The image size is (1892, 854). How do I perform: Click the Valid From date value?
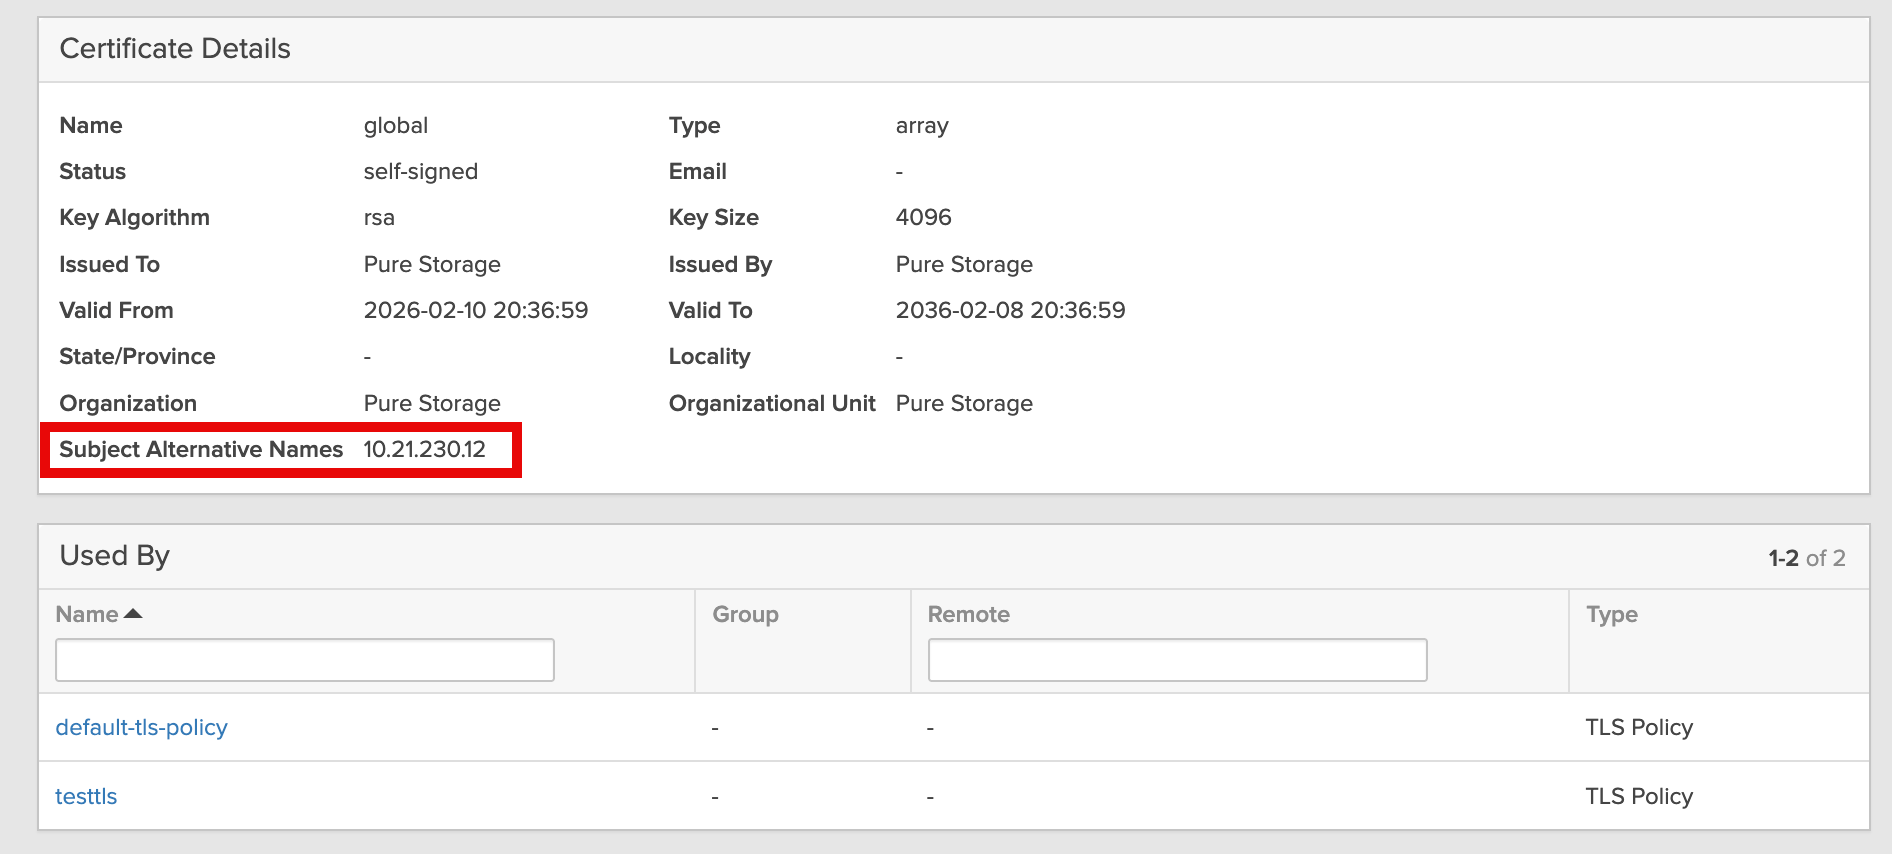click(476, 311)
